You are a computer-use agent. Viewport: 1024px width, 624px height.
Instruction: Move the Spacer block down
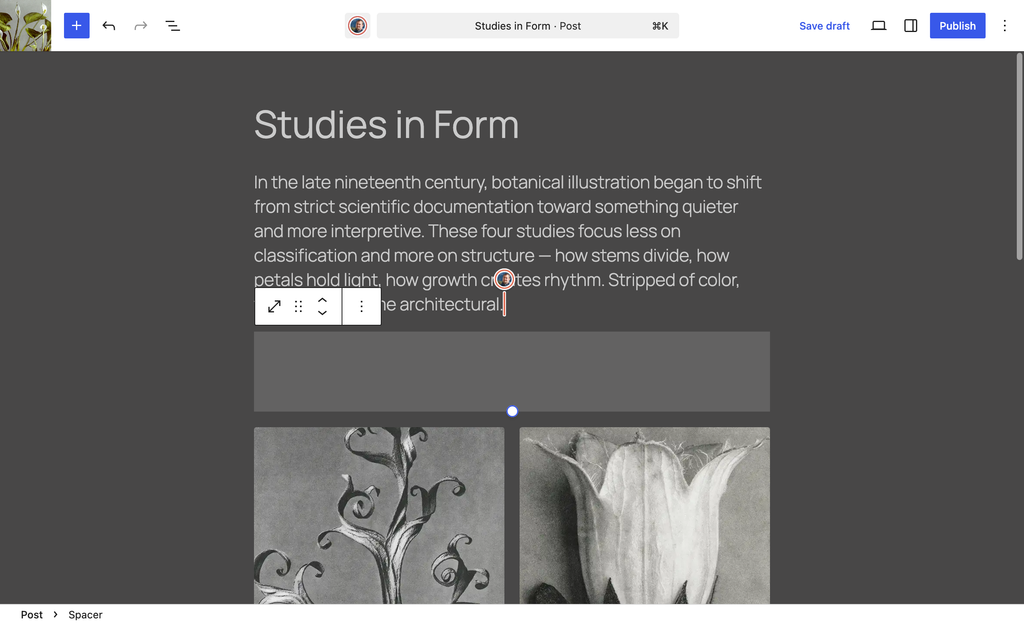click(x=322, y=313)
